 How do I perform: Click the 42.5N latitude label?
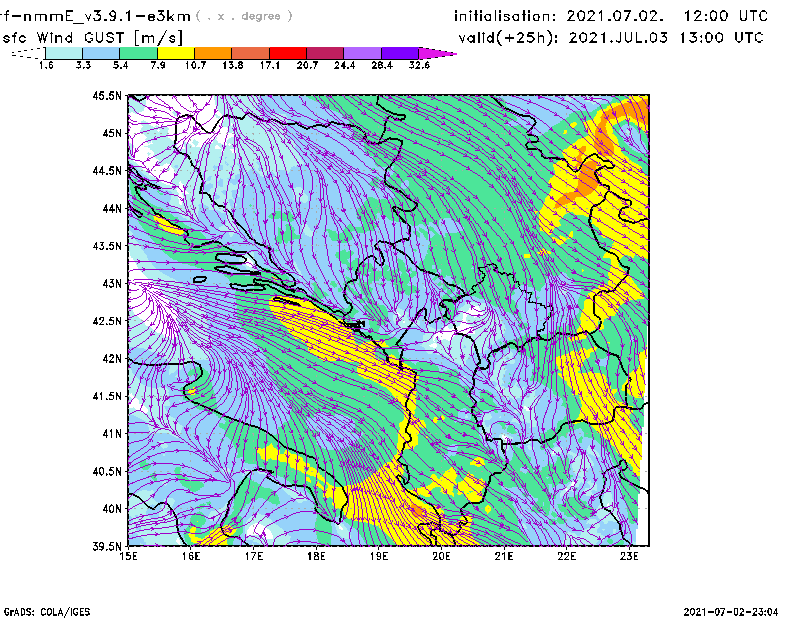pyautogui.click(x=107, y=321)
